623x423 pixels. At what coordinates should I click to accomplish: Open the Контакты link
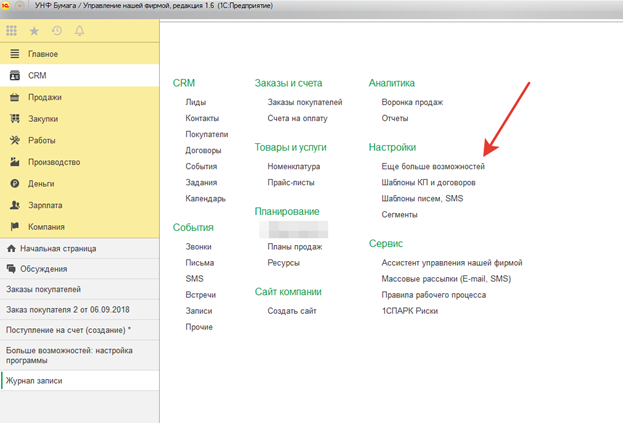tap(202, 118)
